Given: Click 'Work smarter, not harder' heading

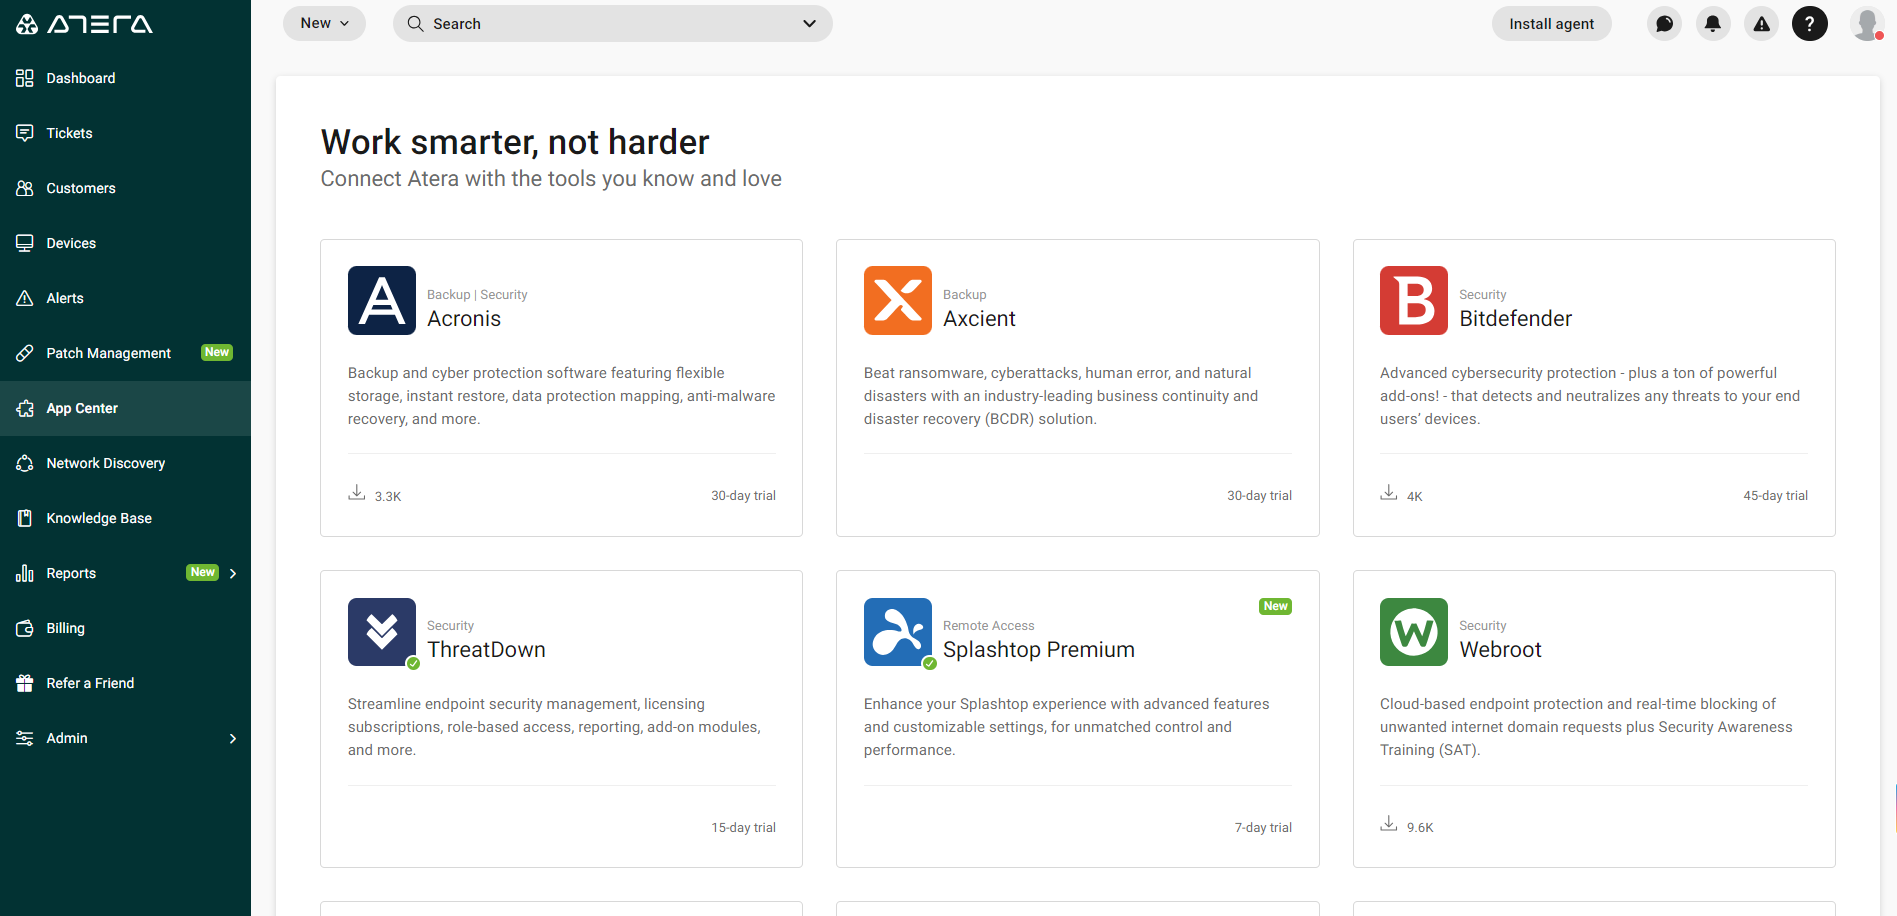Looking at the screenshot, I should pos(515,142).
